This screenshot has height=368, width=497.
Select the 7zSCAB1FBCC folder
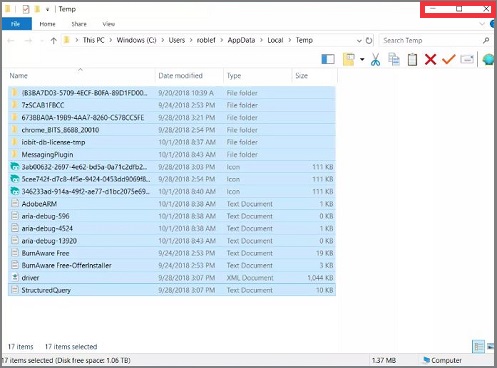(172, 105)
